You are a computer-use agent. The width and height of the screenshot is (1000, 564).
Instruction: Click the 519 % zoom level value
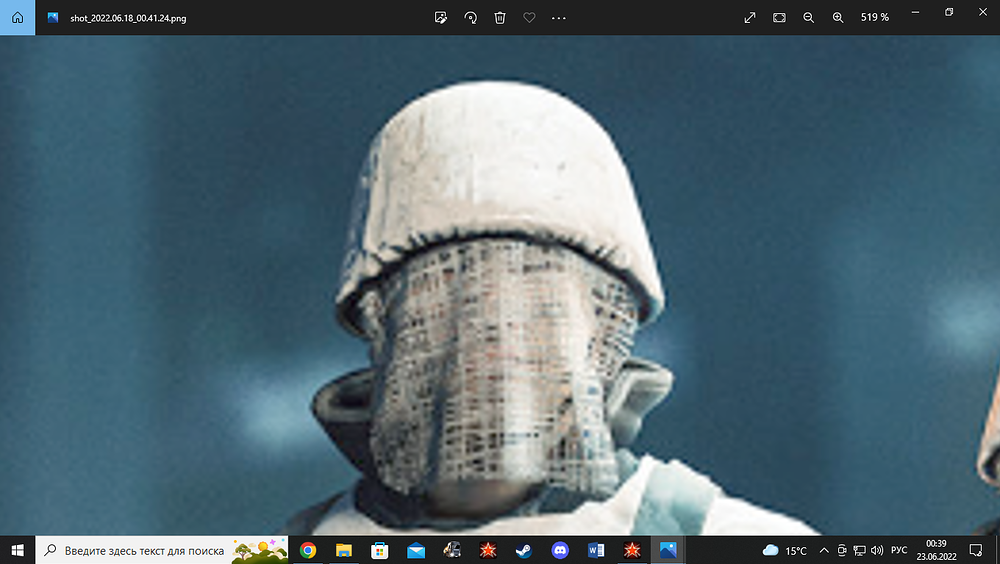point(874,18)
